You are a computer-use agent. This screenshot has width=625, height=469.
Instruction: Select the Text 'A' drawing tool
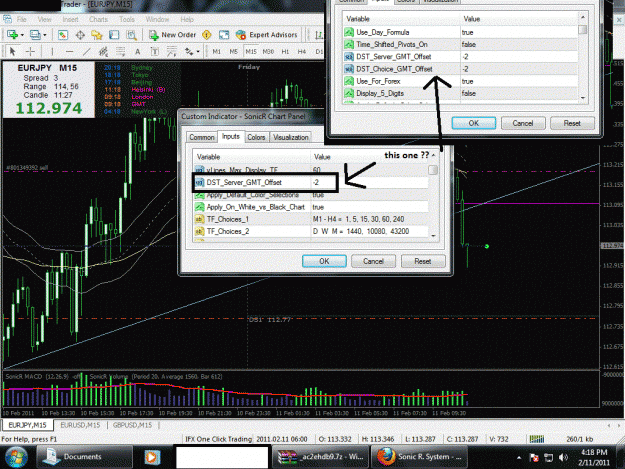(138, 51)
